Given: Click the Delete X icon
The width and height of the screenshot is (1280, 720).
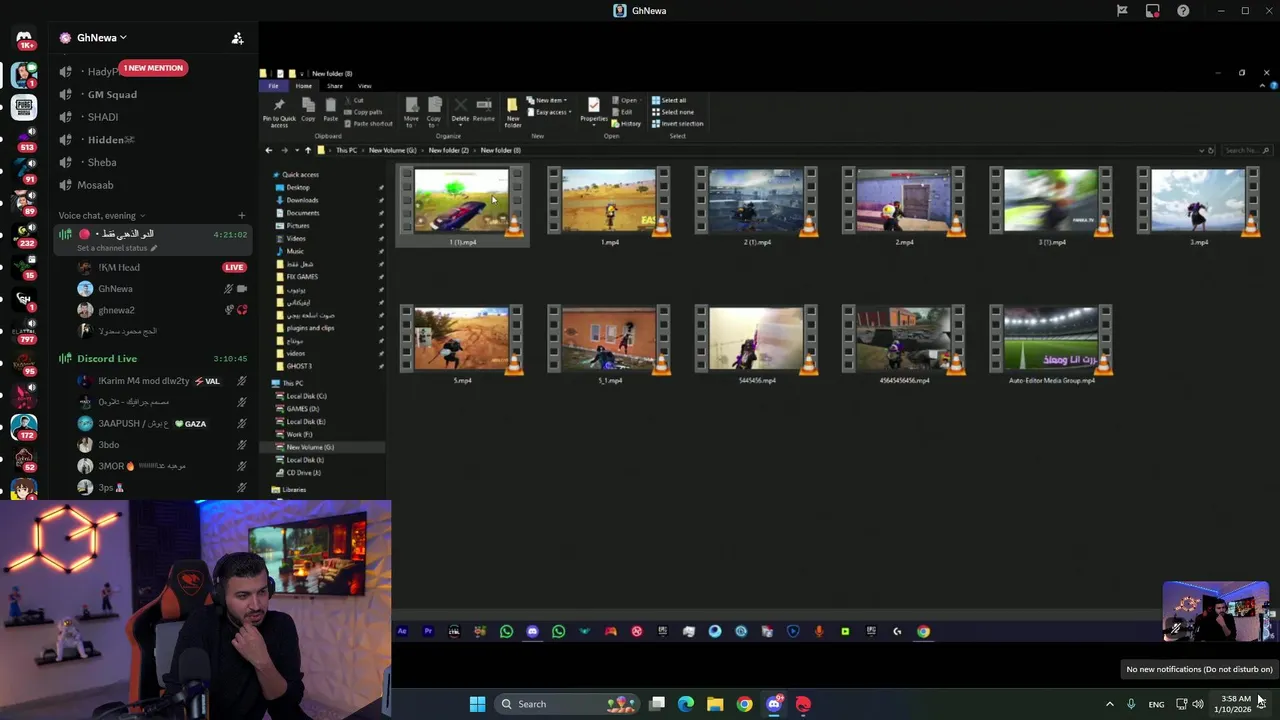Looking at the screenshot, I should (x=460, y=104).
